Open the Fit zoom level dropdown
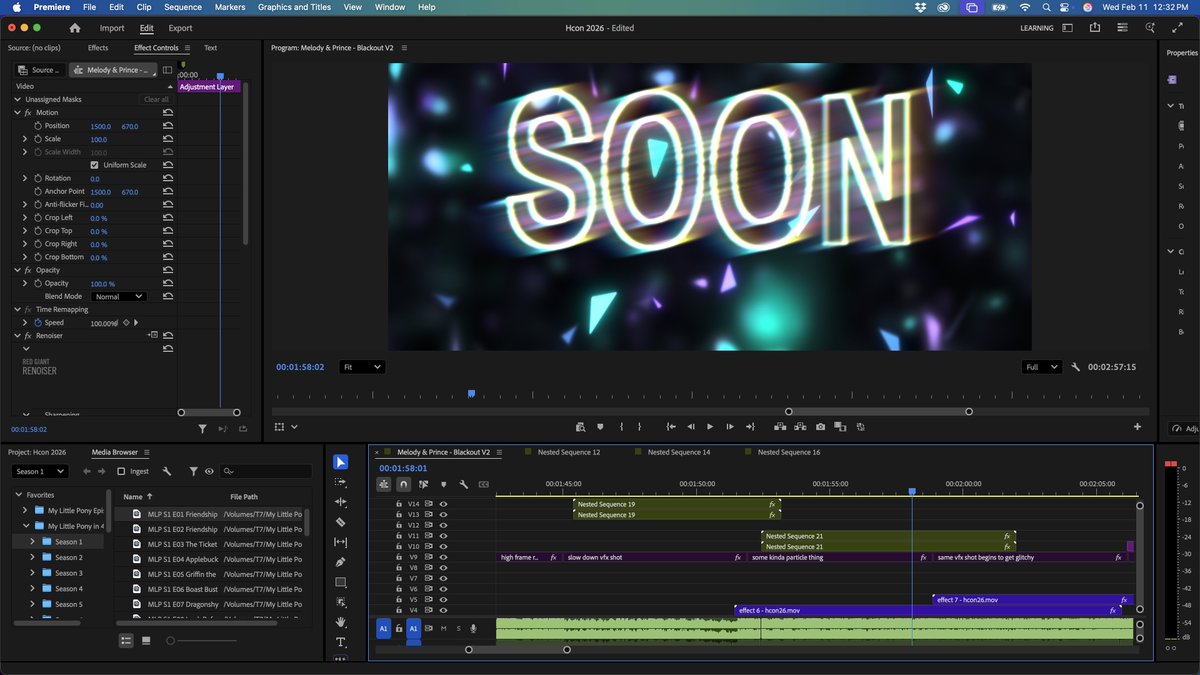 click(361, 367)
